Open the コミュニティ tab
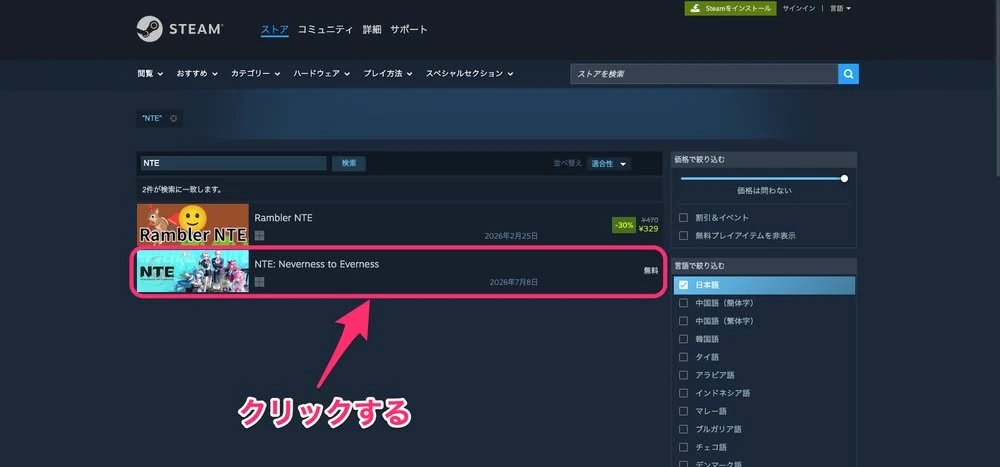Viewport: 1000px width, 467px height. (325, 29)
